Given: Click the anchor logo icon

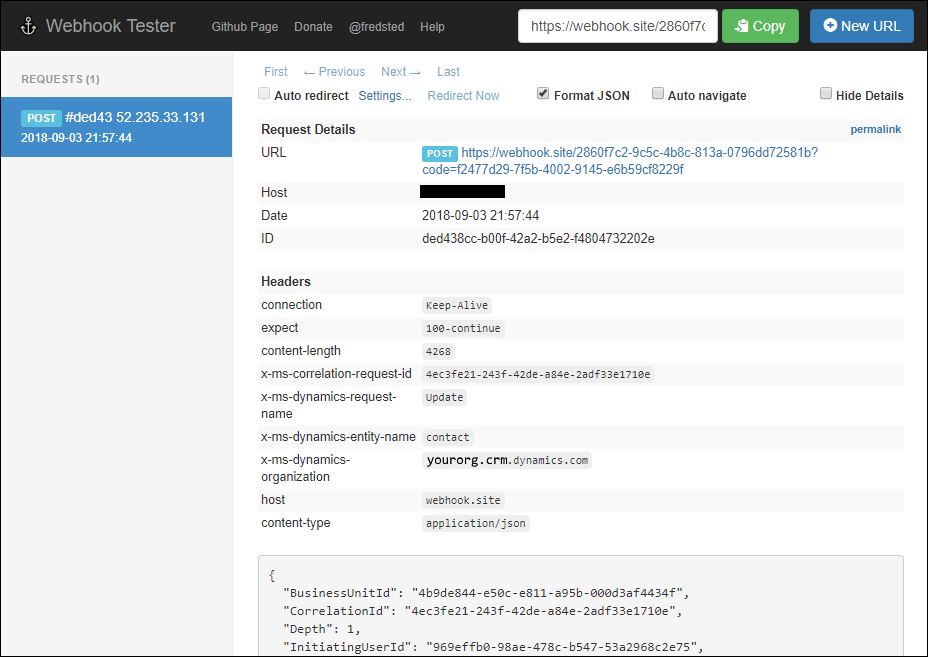Looking at the screenshot, I should 29,25.
